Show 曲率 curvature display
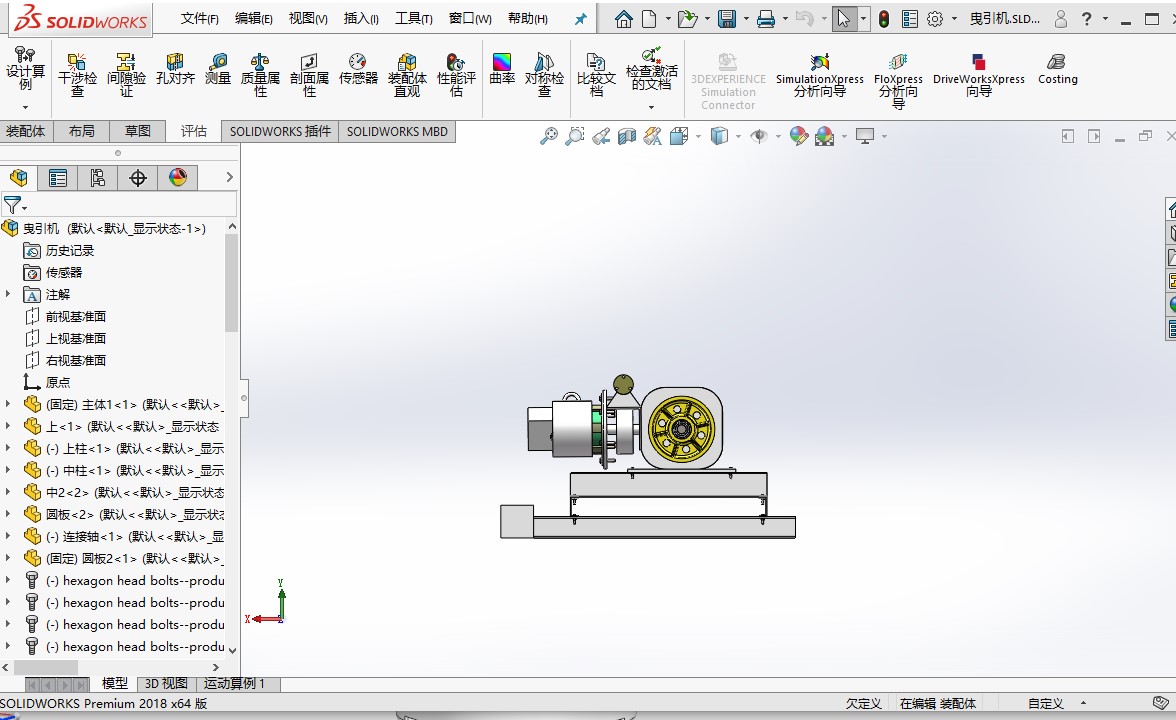This screenshot has width=1176, height=720. [x=502, y=69]
